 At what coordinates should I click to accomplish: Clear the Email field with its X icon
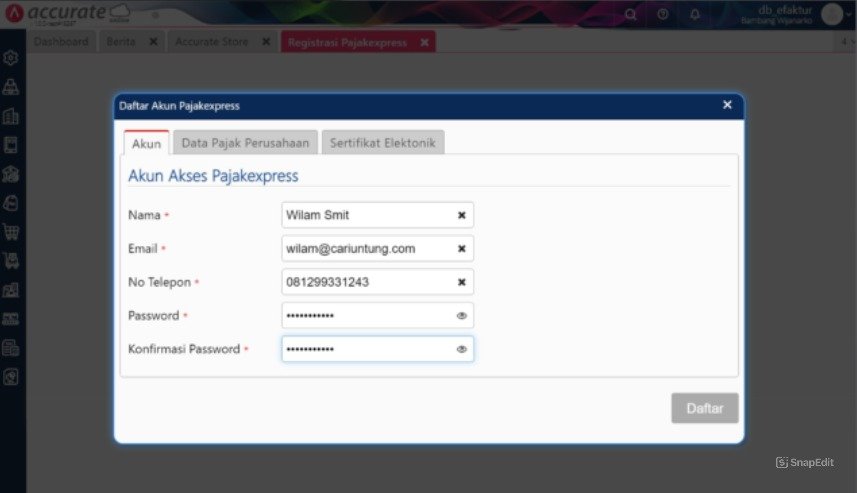coord(461,249)
